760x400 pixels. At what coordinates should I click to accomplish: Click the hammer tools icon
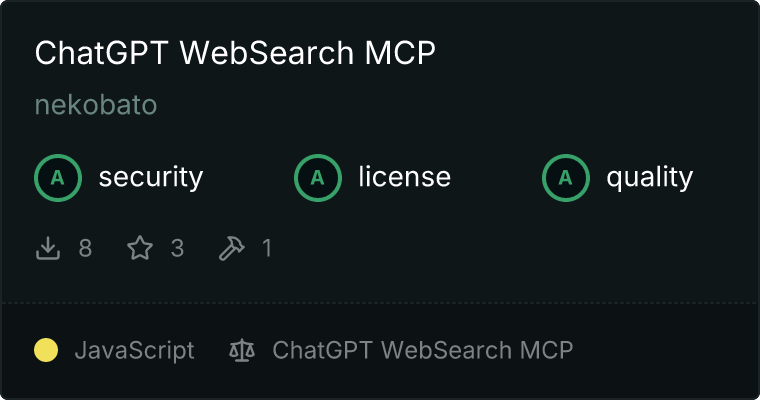(231, 248)
